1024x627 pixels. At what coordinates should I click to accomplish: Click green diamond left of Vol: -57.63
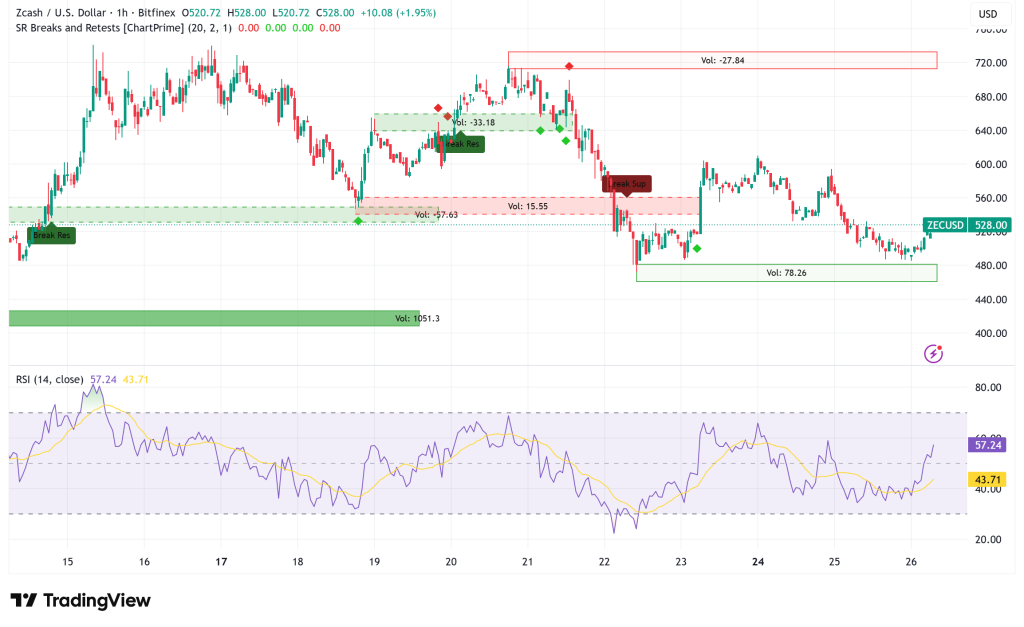point(358,220)
